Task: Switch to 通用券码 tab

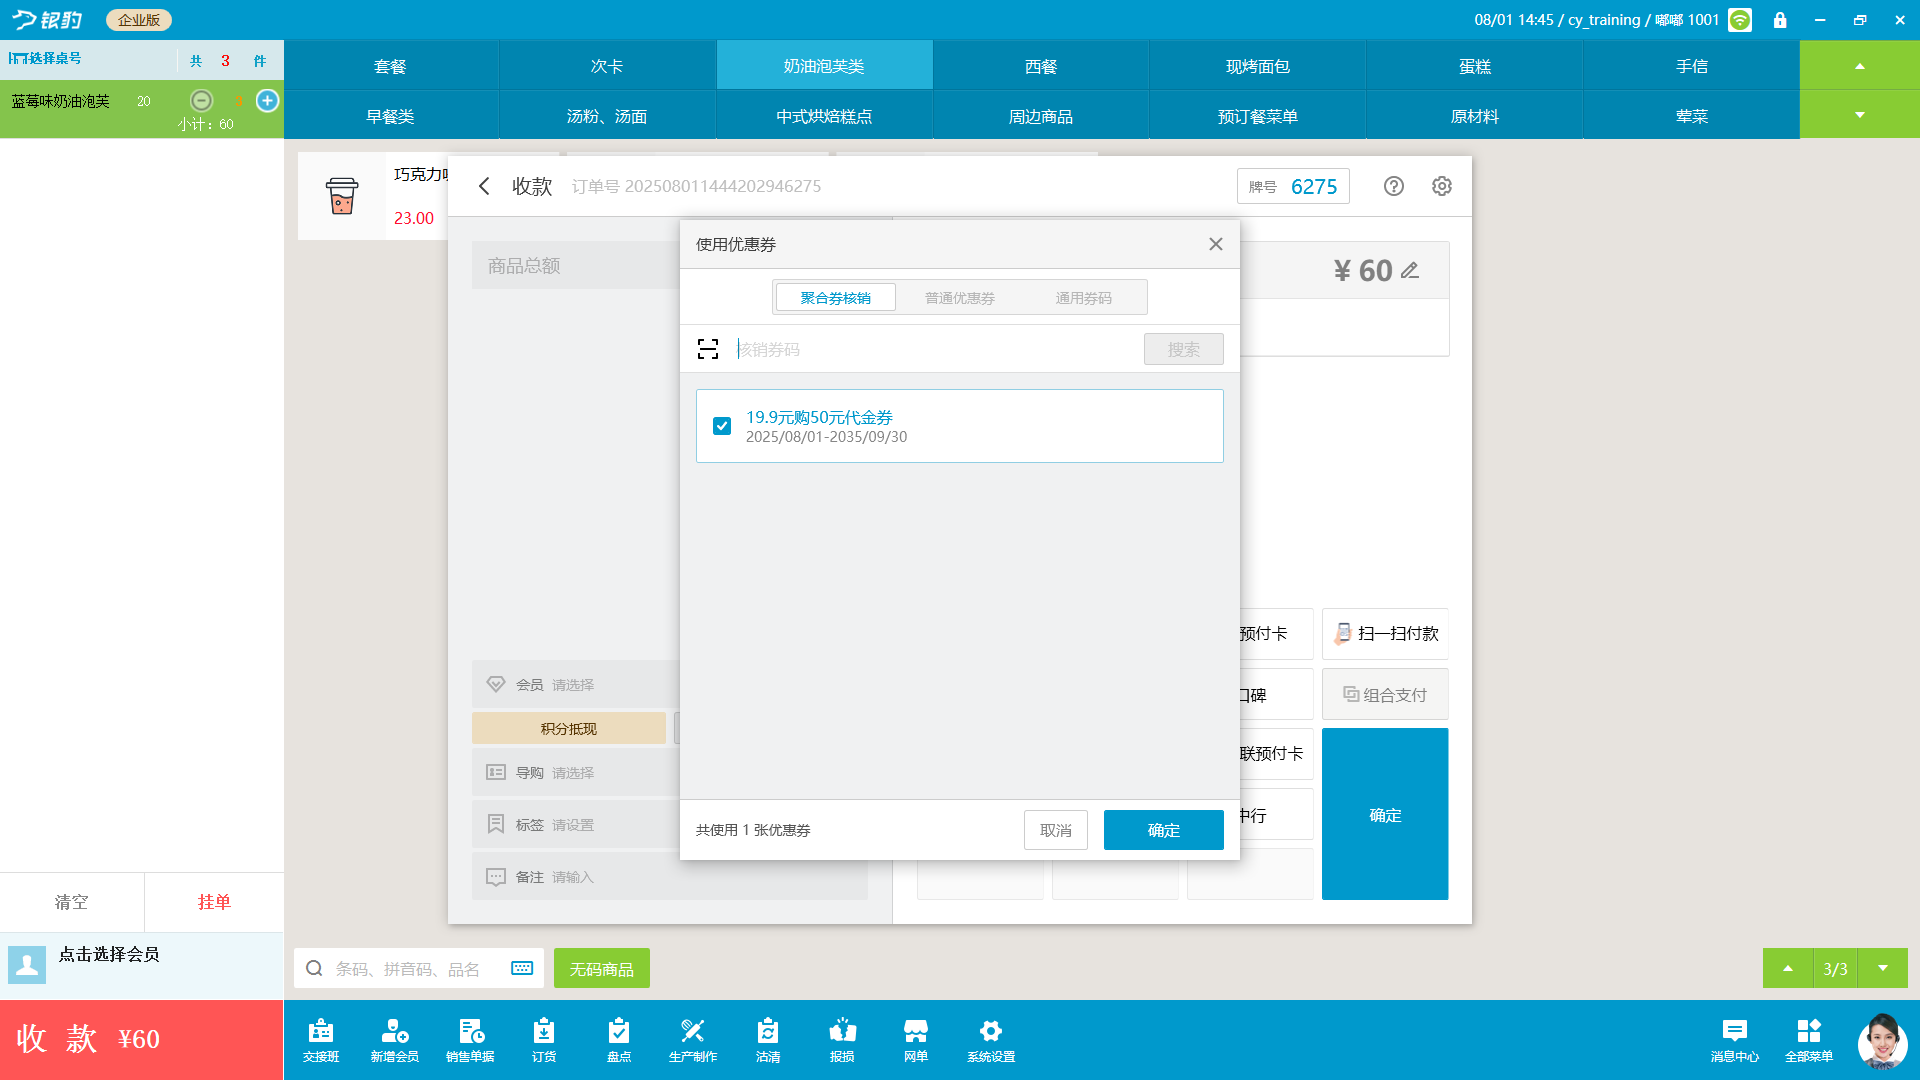Action: coord(1084,298)
